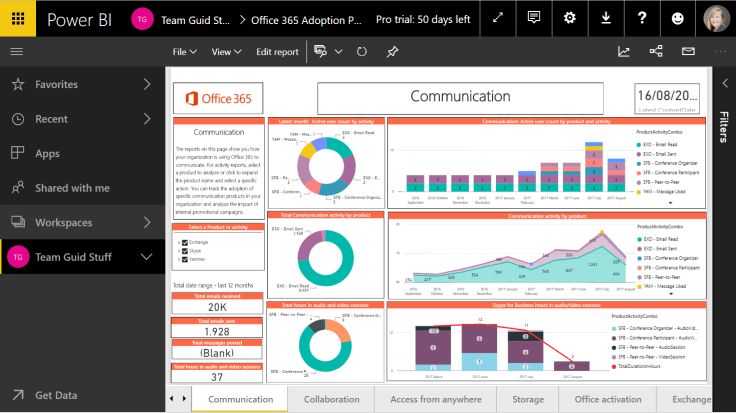This screenshot has width=736, height=413.
Task: Open the Power BI app launcher grid
Action: (17, 18)
